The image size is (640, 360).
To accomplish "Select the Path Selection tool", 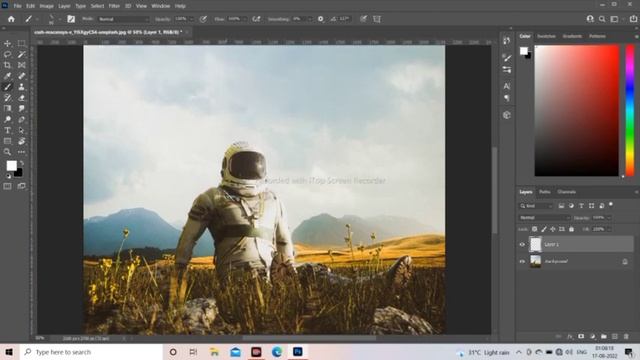I will click(22, 130).
